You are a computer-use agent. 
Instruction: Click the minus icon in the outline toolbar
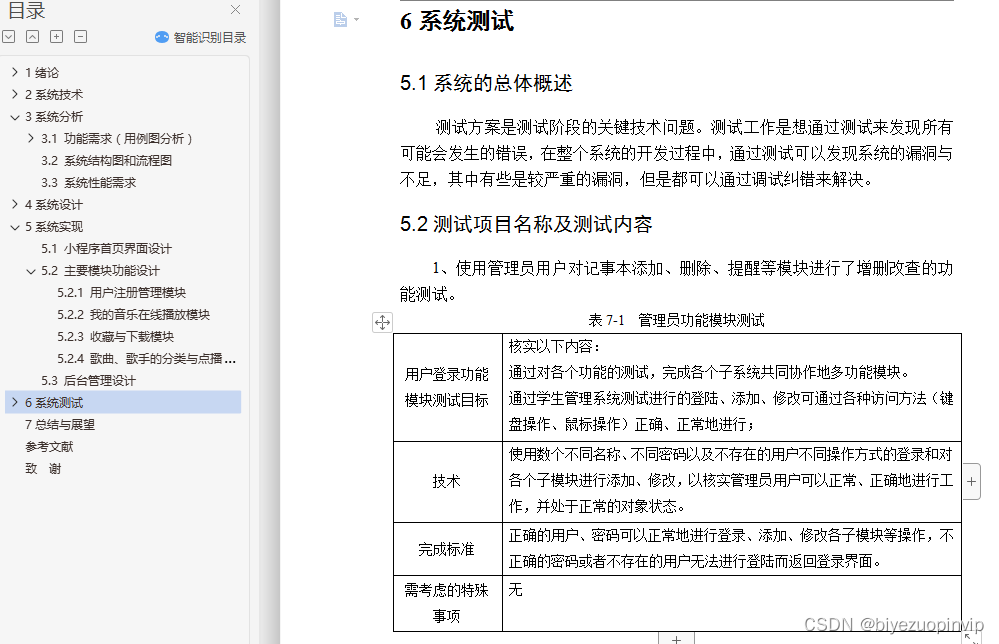(80, 37)
